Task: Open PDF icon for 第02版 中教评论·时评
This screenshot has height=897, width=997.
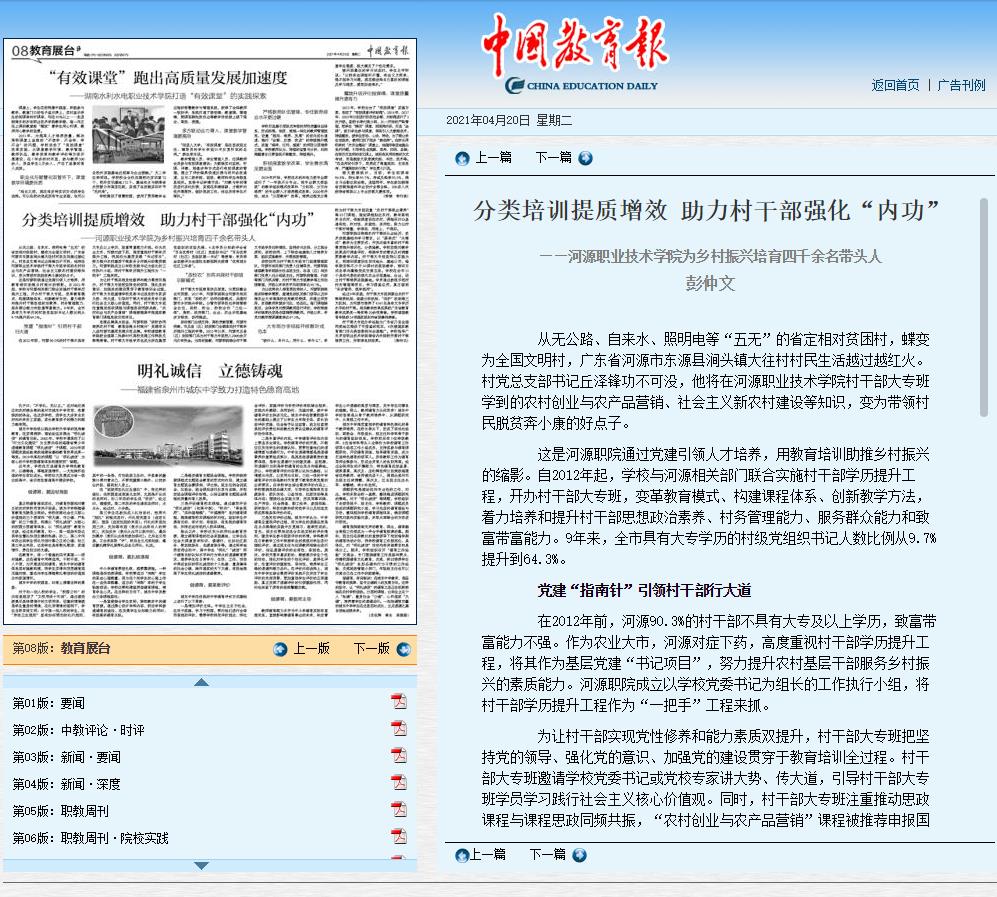Action: click(398, 728)
